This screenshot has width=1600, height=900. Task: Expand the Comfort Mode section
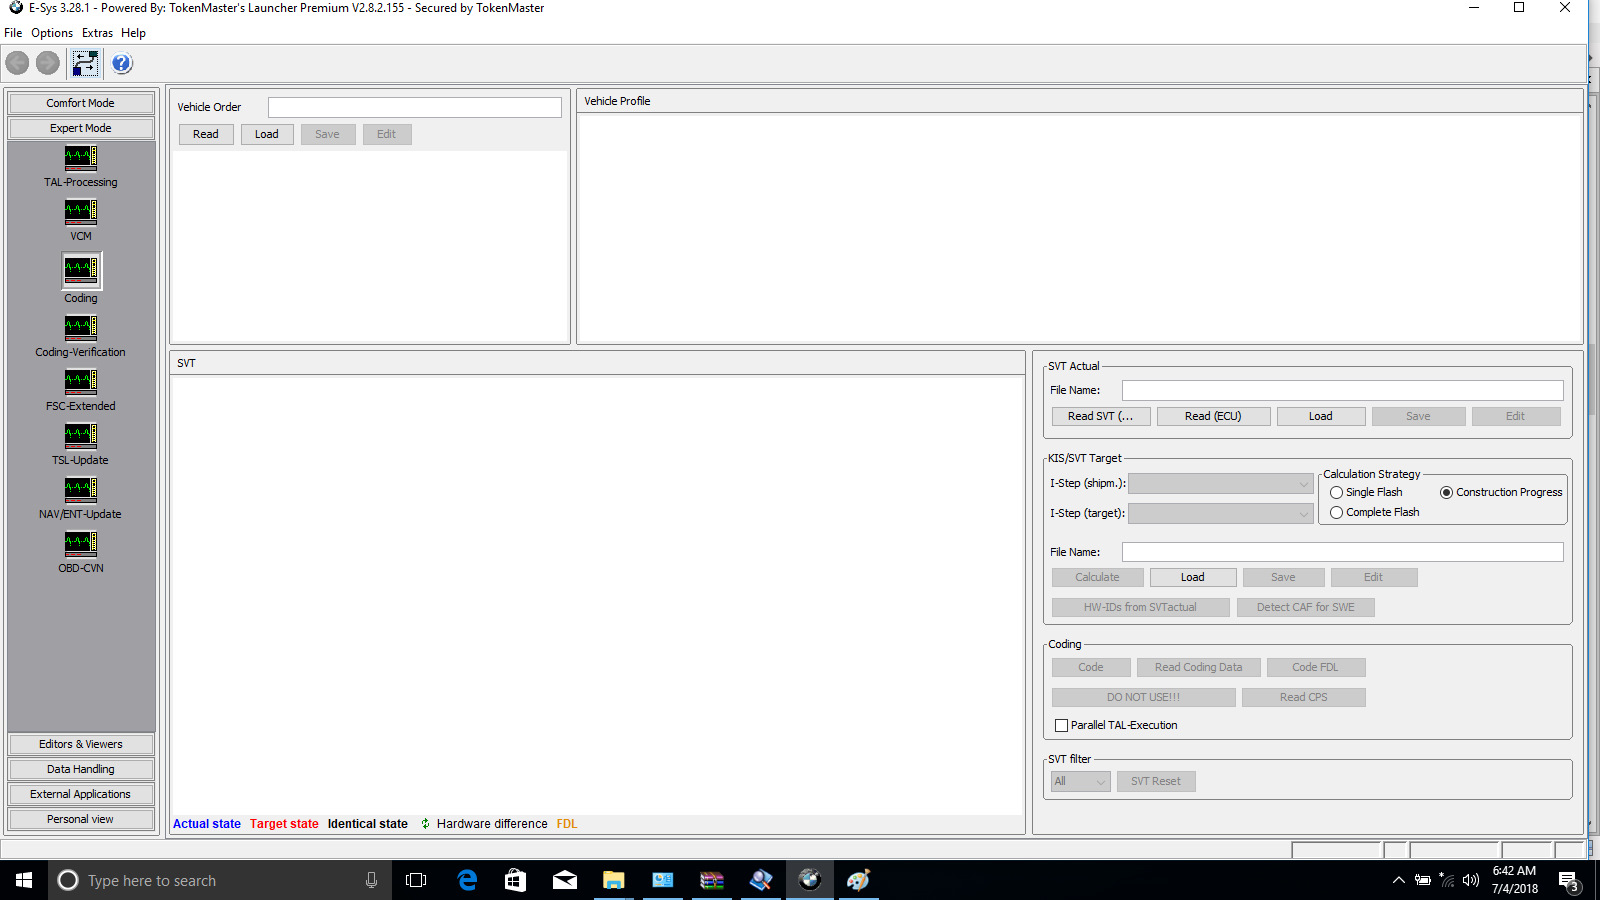point(81,103)
